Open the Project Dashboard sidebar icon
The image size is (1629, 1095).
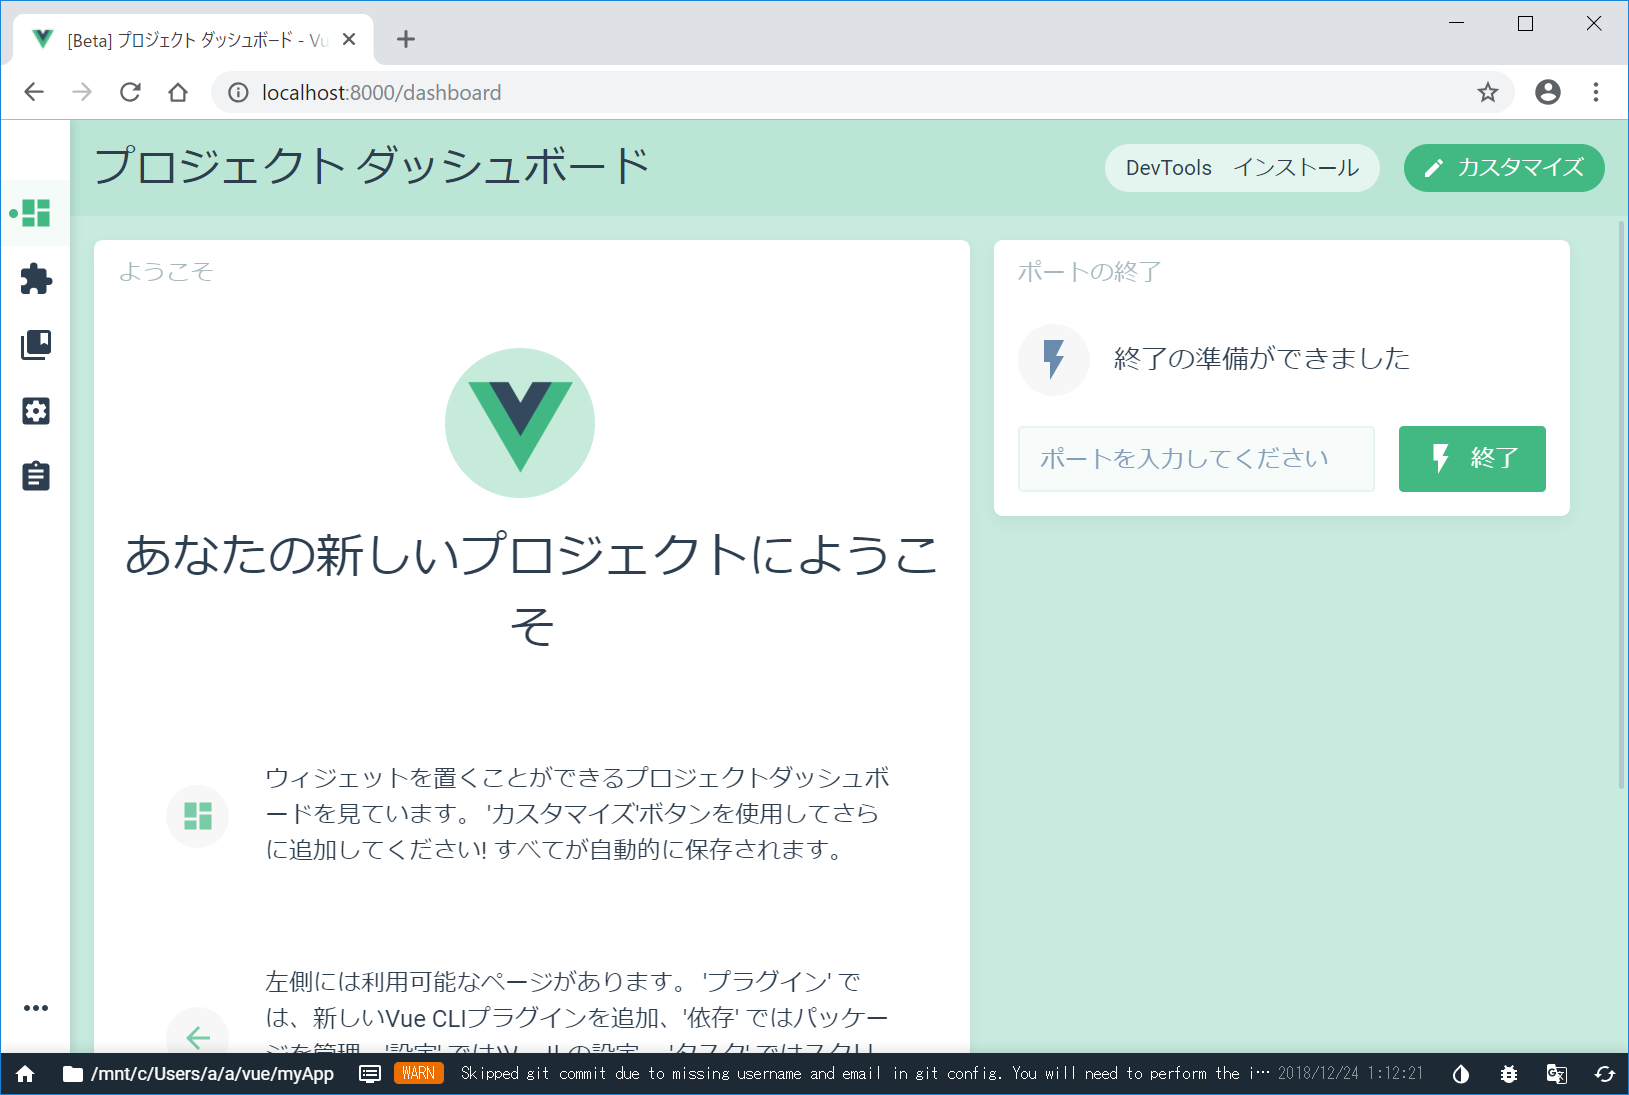click(x=36, y=213)
